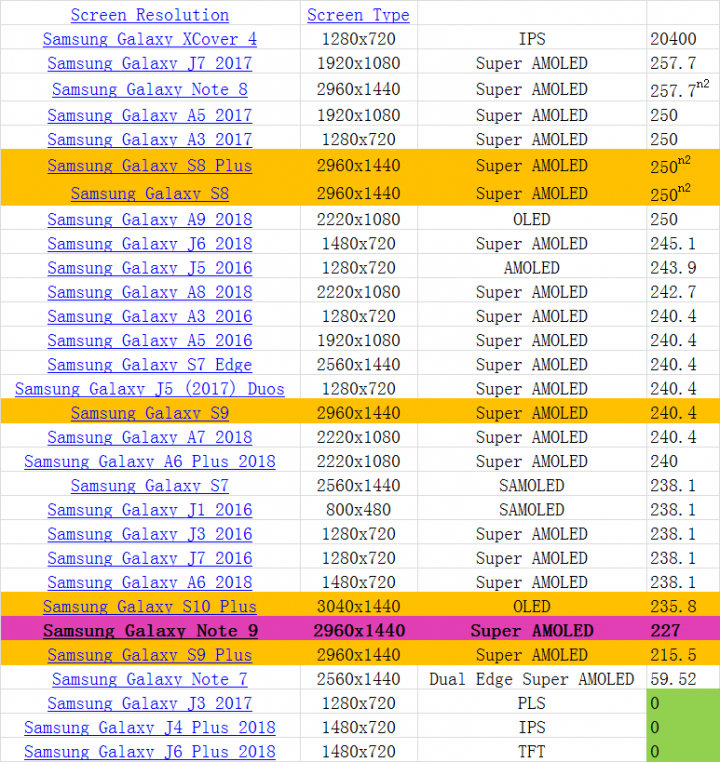Open Samsung Galaxy J4 Plus 2018 link
The image size is (720, 762).
click(150, 727)
